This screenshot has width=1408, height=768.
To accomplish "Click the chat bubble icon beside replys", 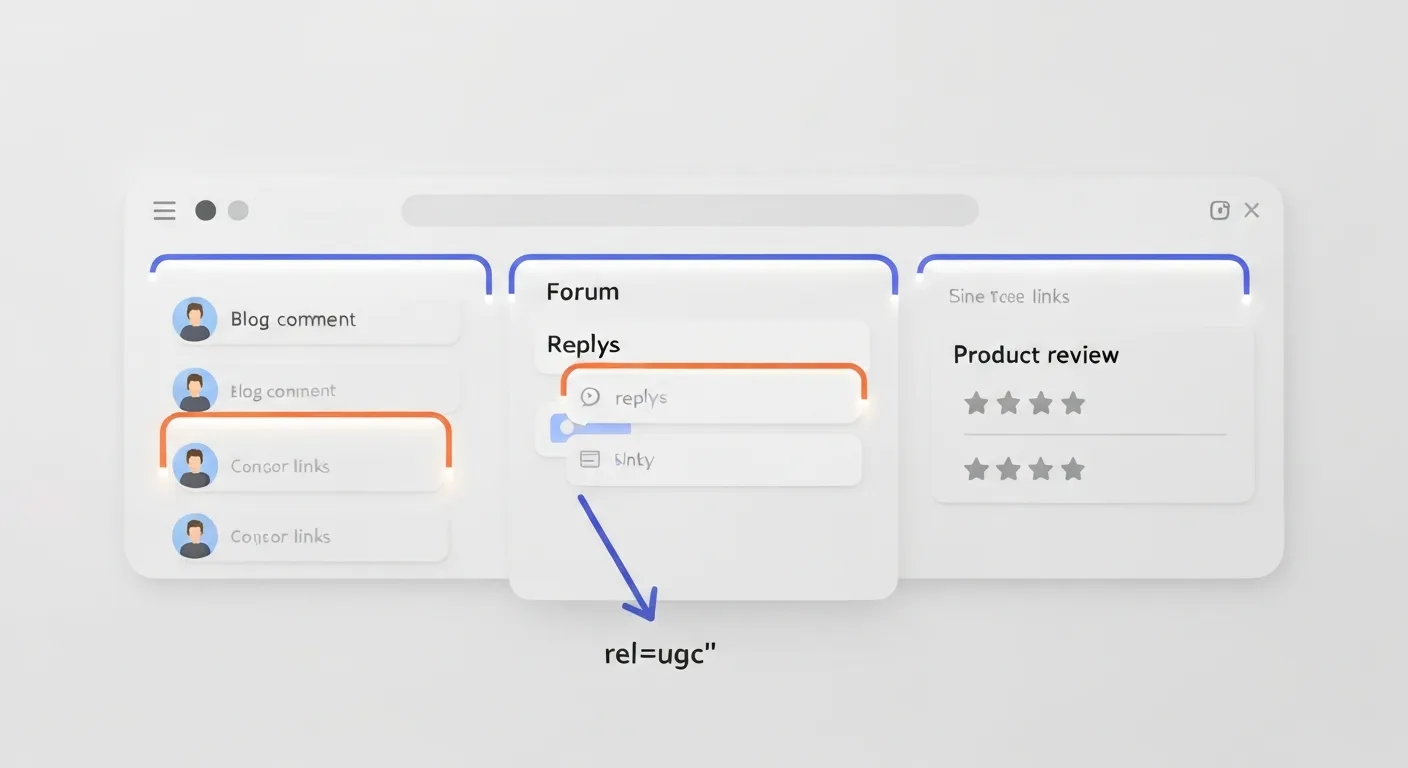I will coord(590,397).
